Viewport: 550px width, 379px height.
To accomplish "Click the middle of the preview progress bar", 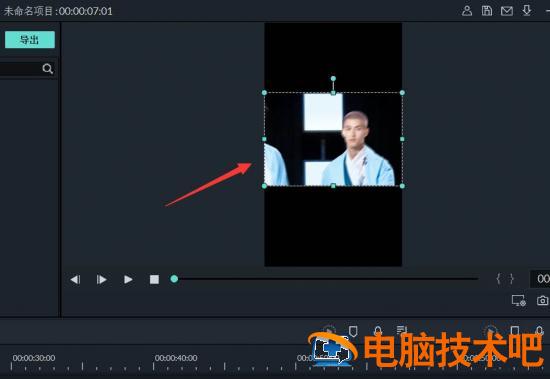I will click(326, 279).
